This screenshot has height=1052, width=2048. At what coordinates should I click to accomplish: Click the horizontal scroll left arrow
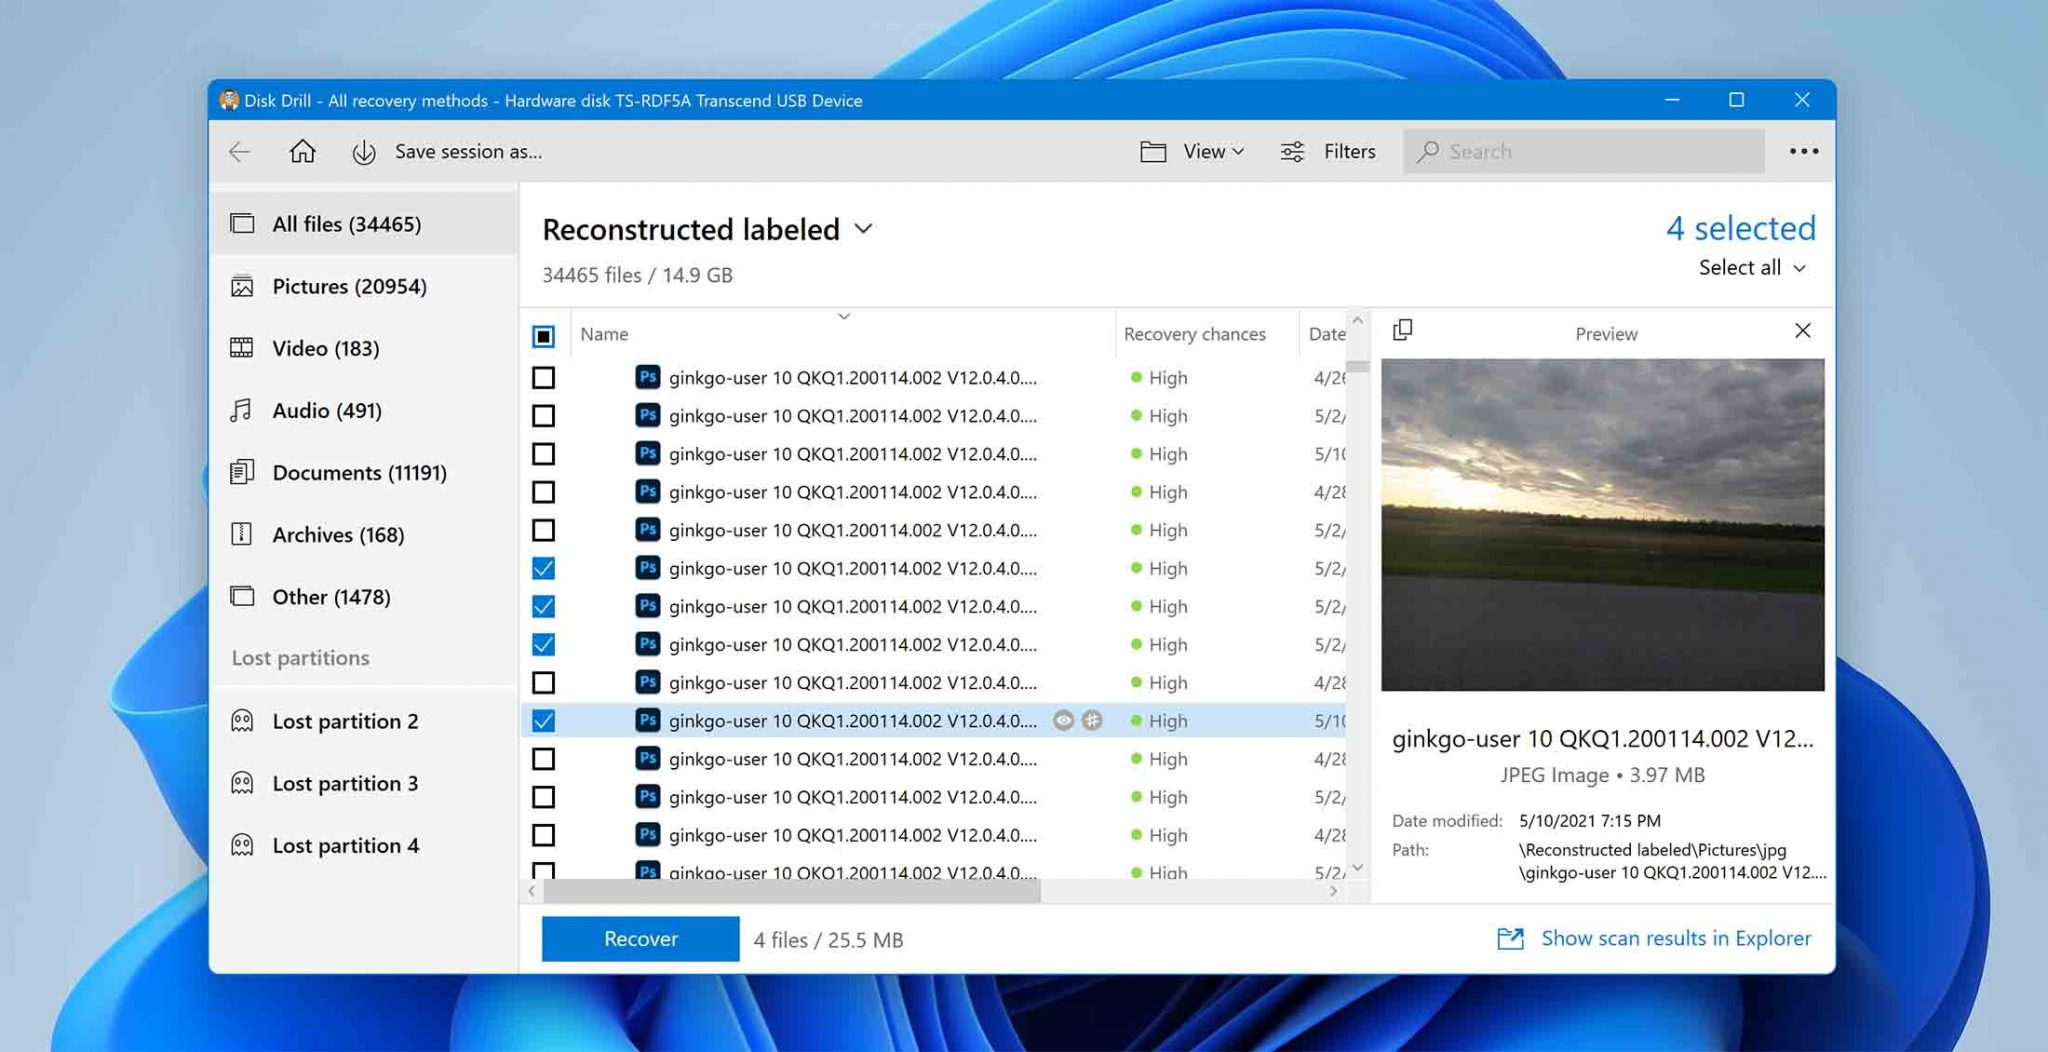click(532, 890)
